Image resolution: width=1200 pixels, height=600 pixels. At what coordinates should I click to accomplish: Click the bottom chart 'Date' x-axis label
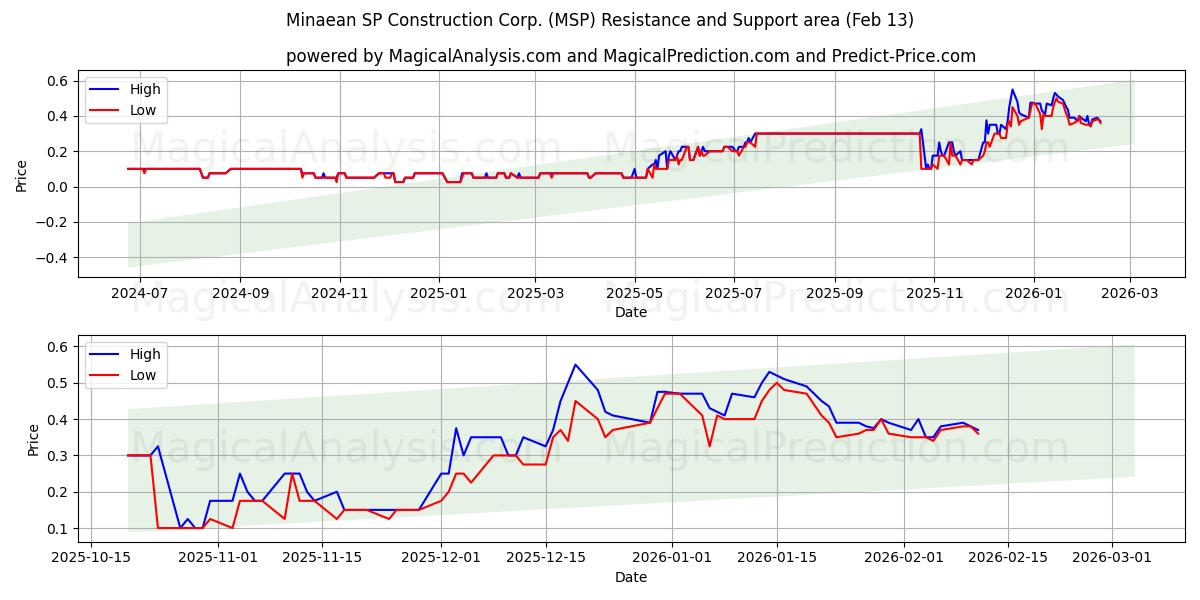pyautogui.click(x=631, y=577)
